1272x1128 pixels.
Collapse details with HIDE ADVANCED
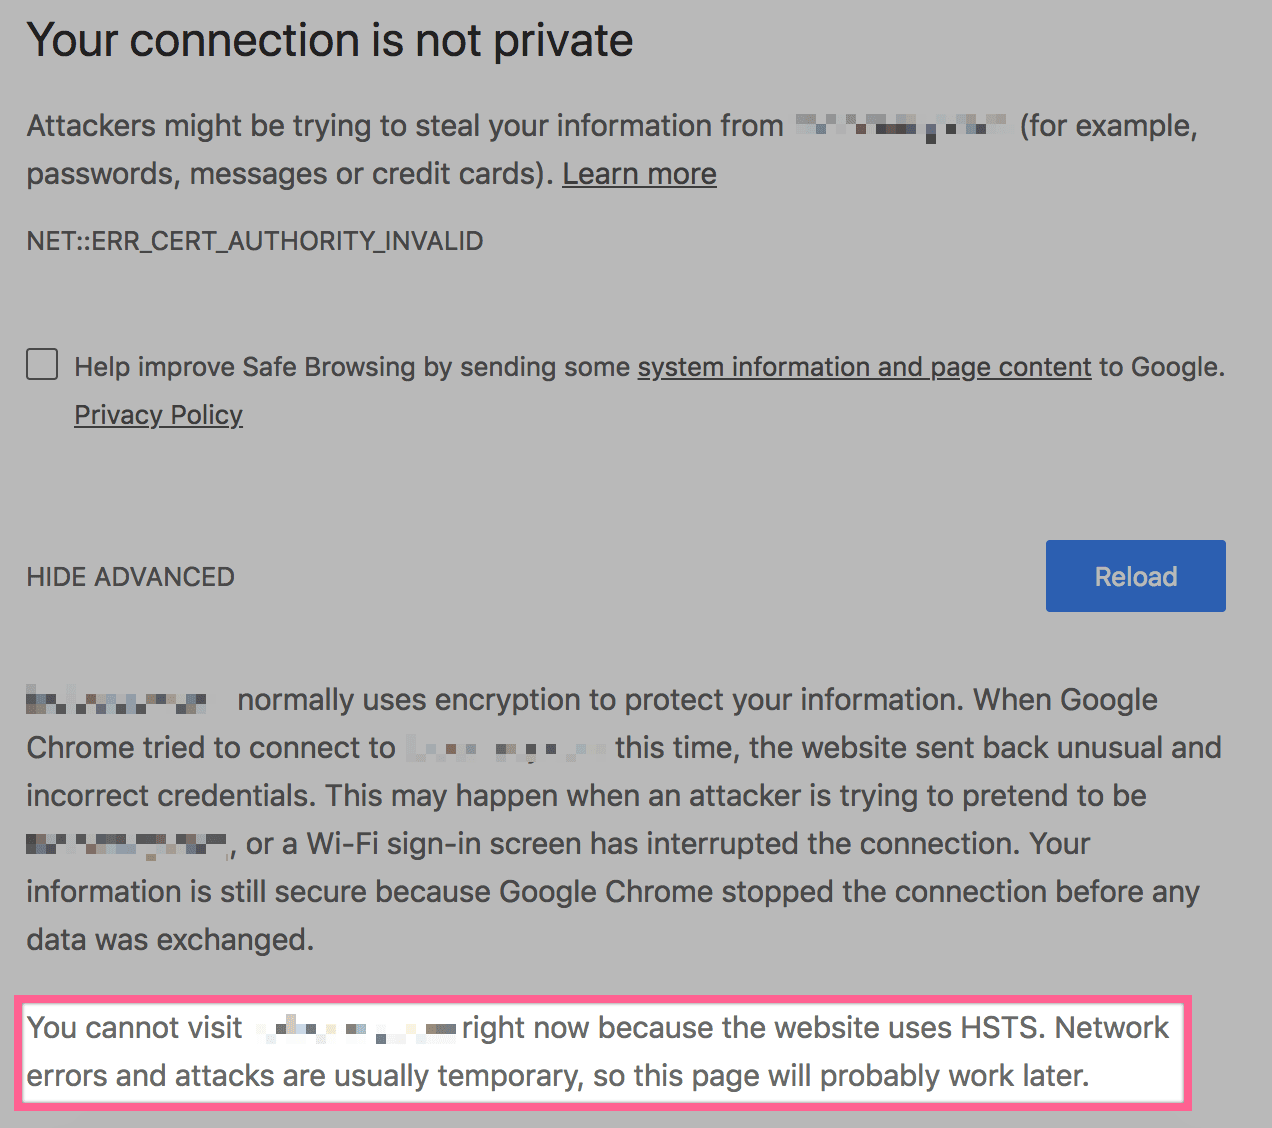tap(131, 577)
